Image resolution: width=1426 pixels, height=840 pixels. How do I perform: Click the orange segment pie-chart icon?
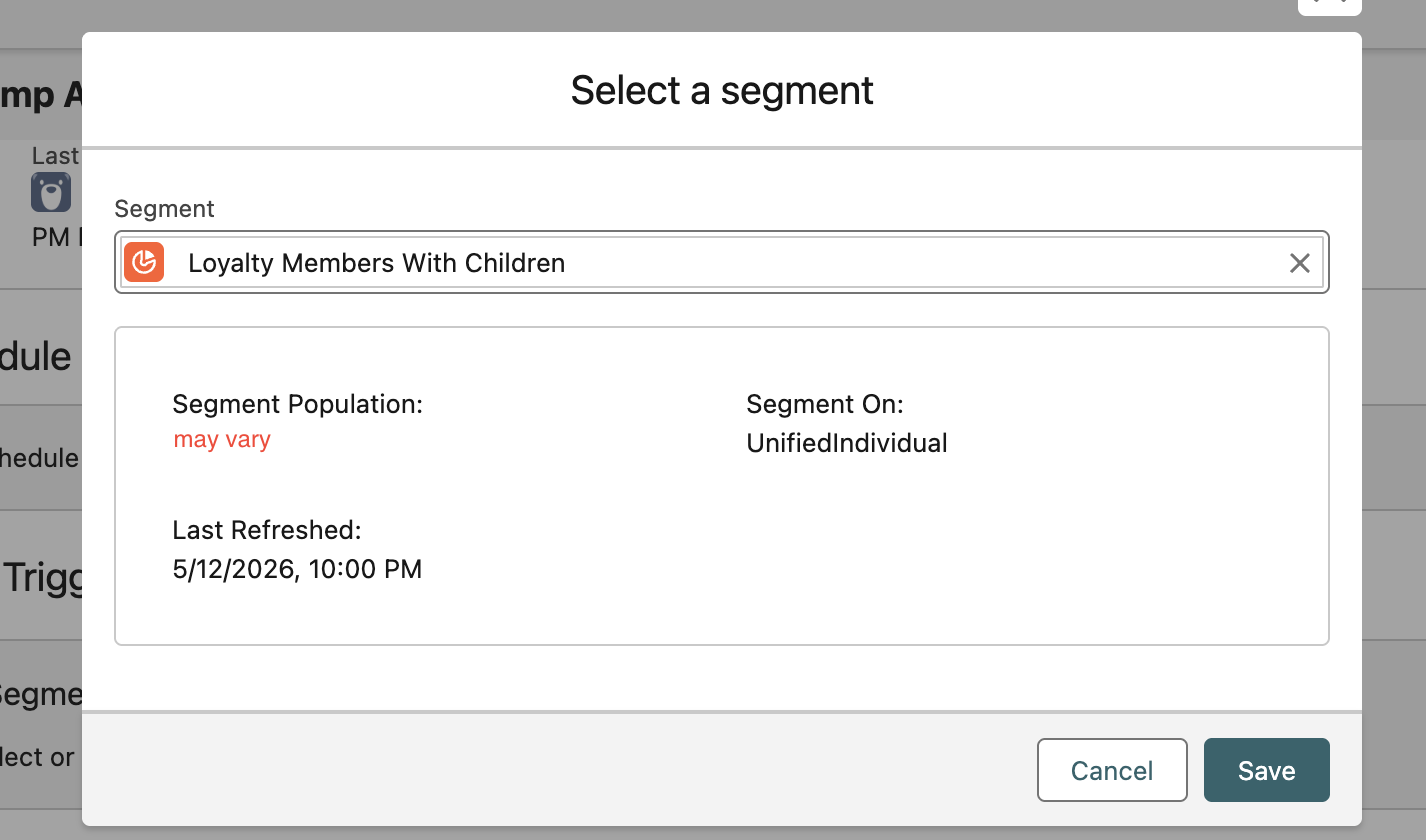tap(144, 262)
